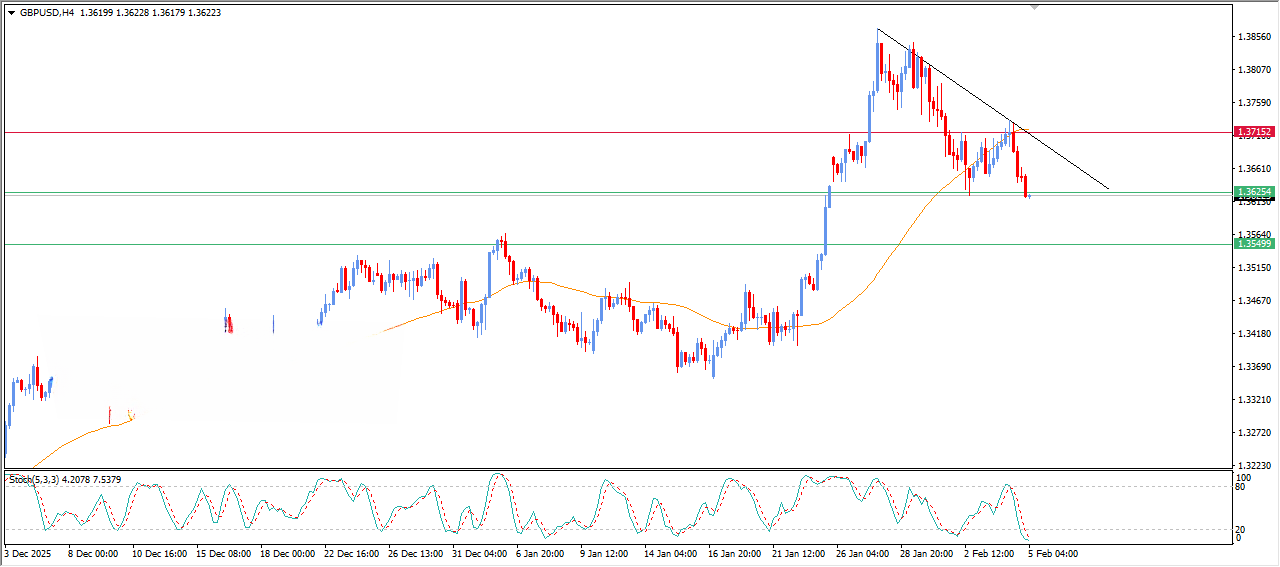Click the triangle arrow beside GBPUSD,H4
Image resolution: width=1280 pixels, height=567 pixels.
click(11, 13)
